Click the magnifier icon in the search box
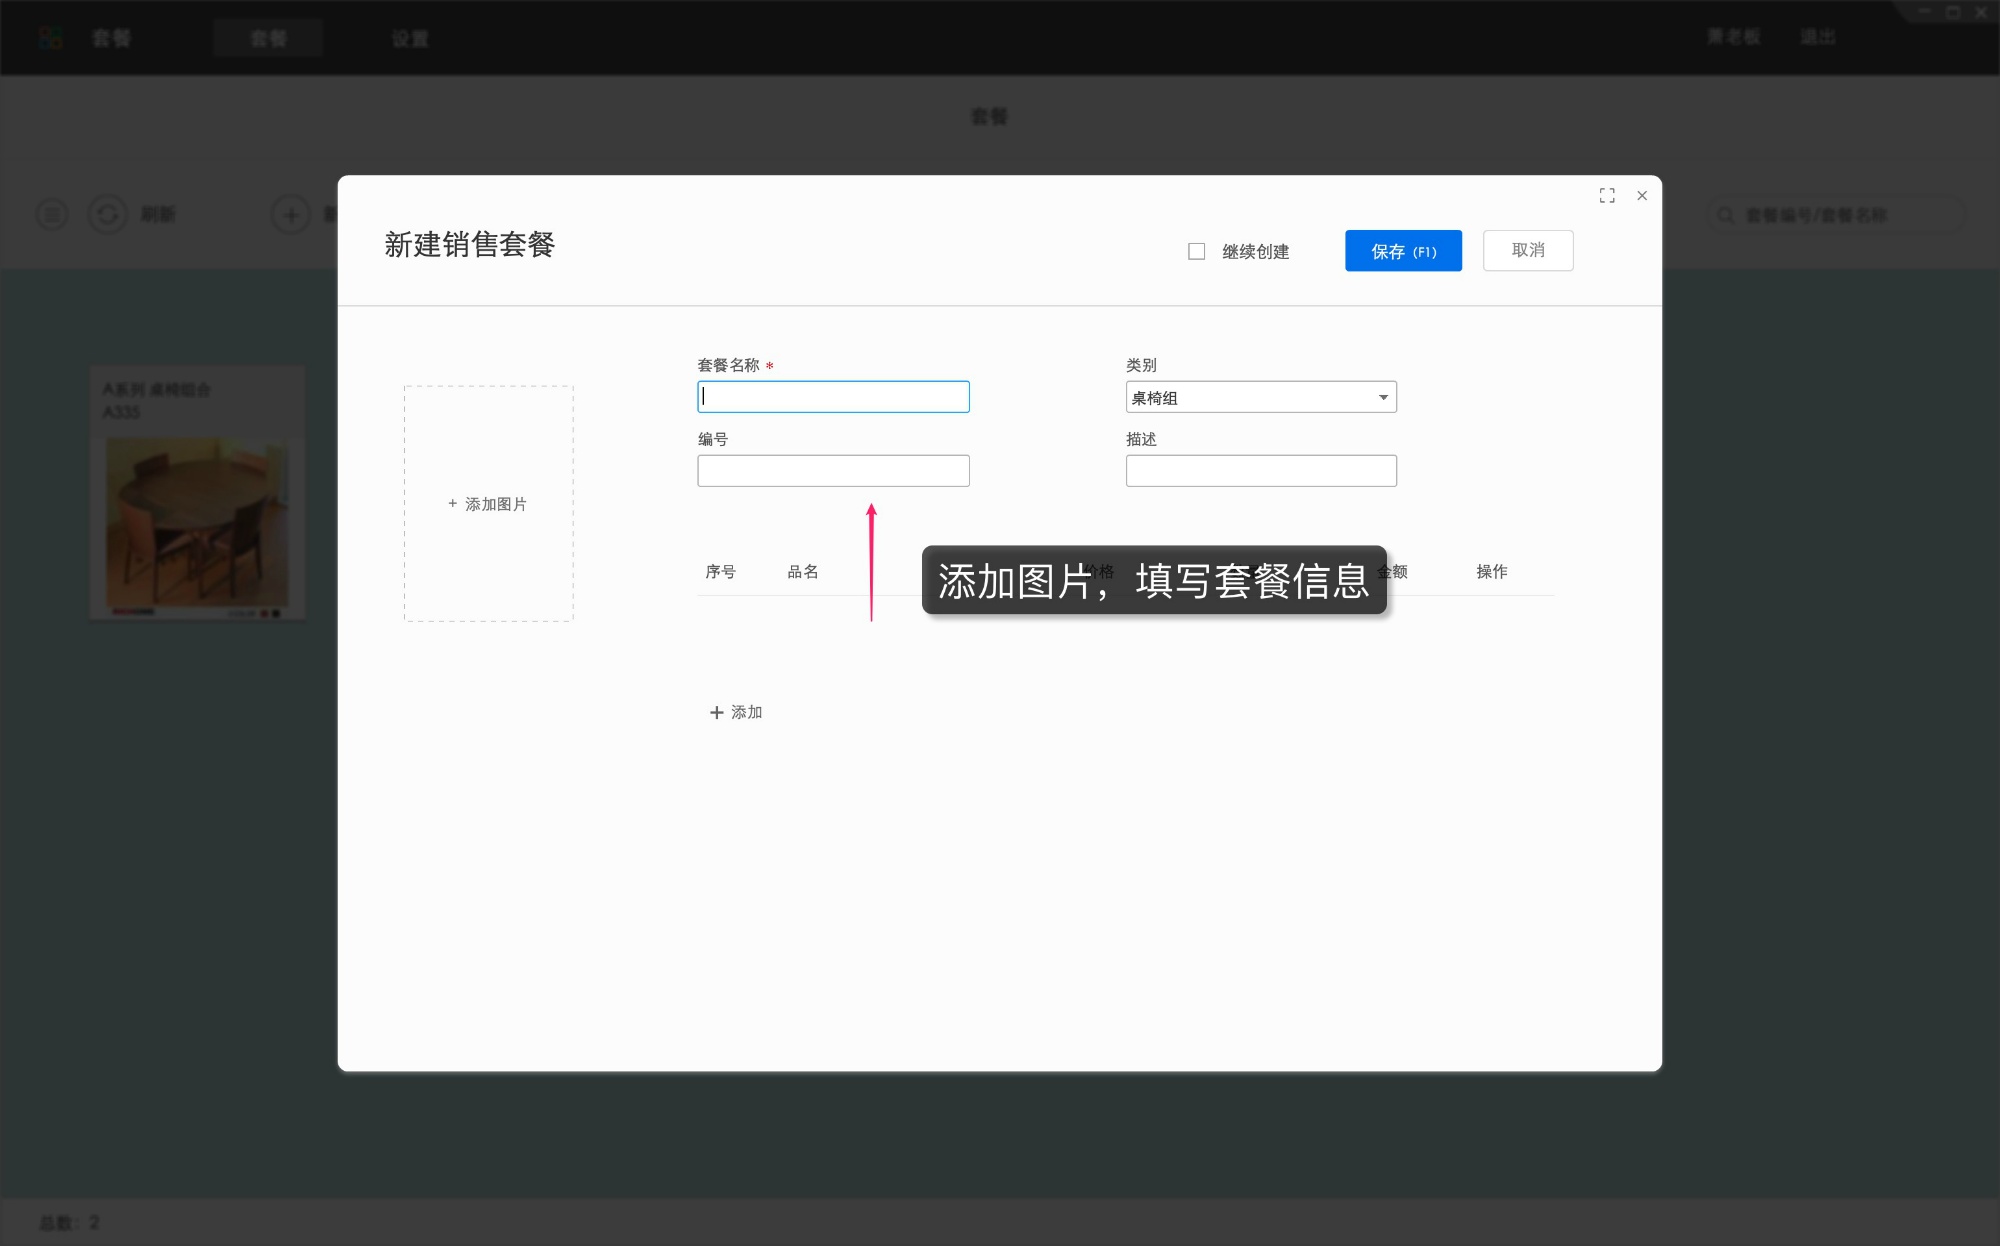 pos(1724,214)
